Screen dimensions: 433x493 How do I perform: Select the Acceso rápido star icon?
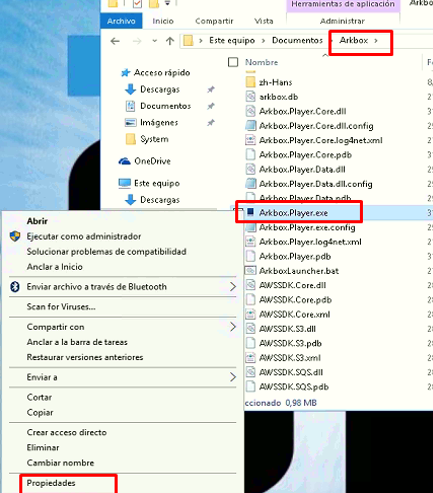click(125, 73)
